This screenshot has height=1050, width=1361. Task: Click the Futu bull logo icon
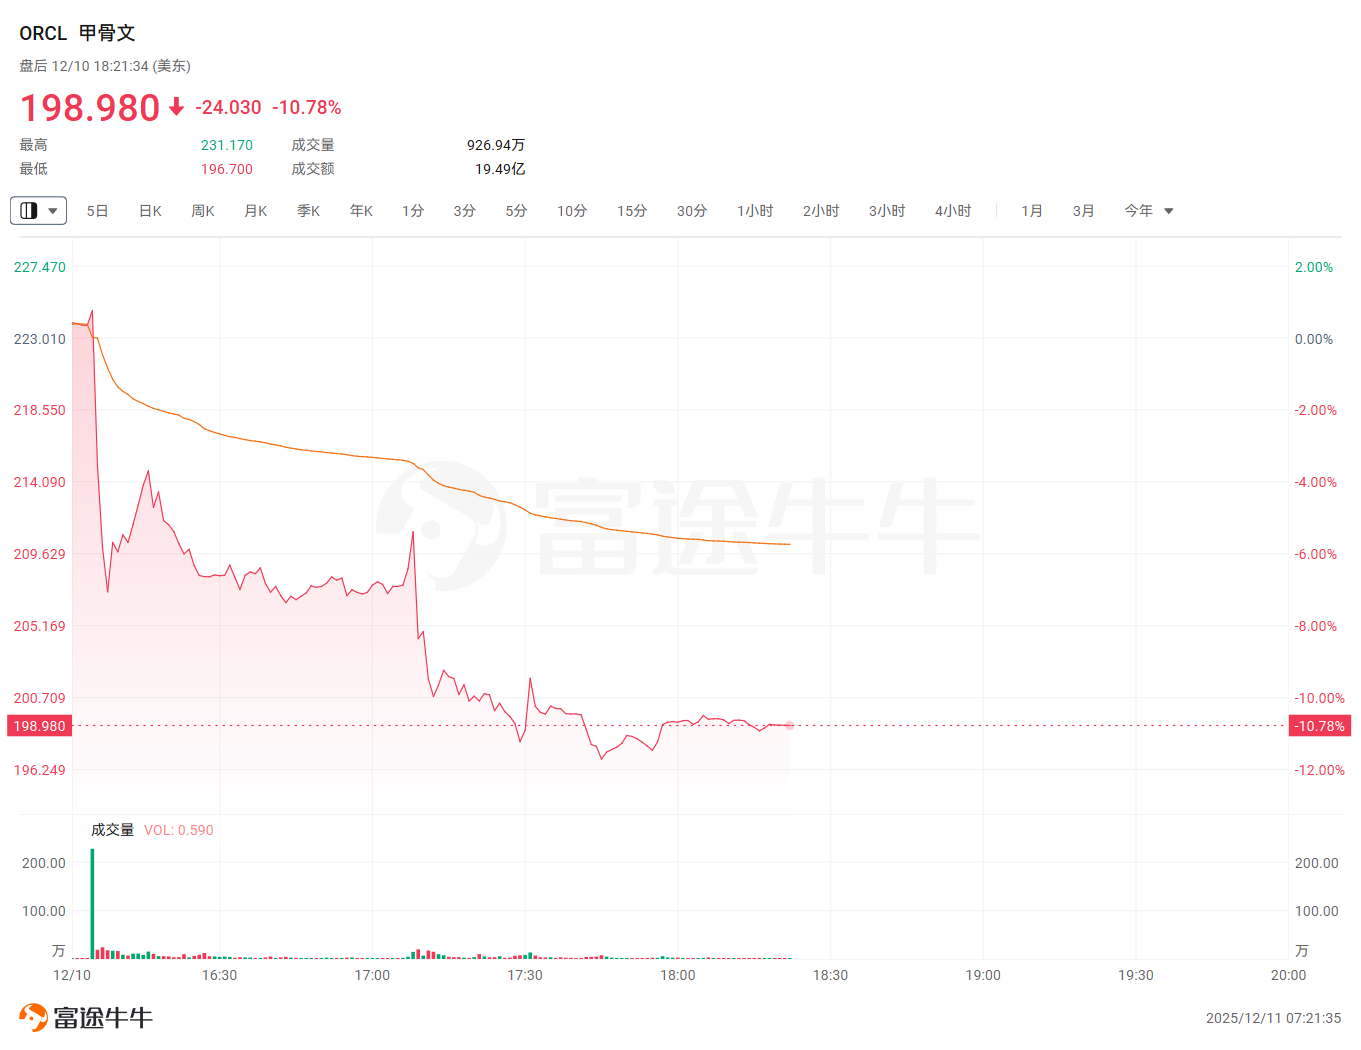click(x=33, y=1017)
